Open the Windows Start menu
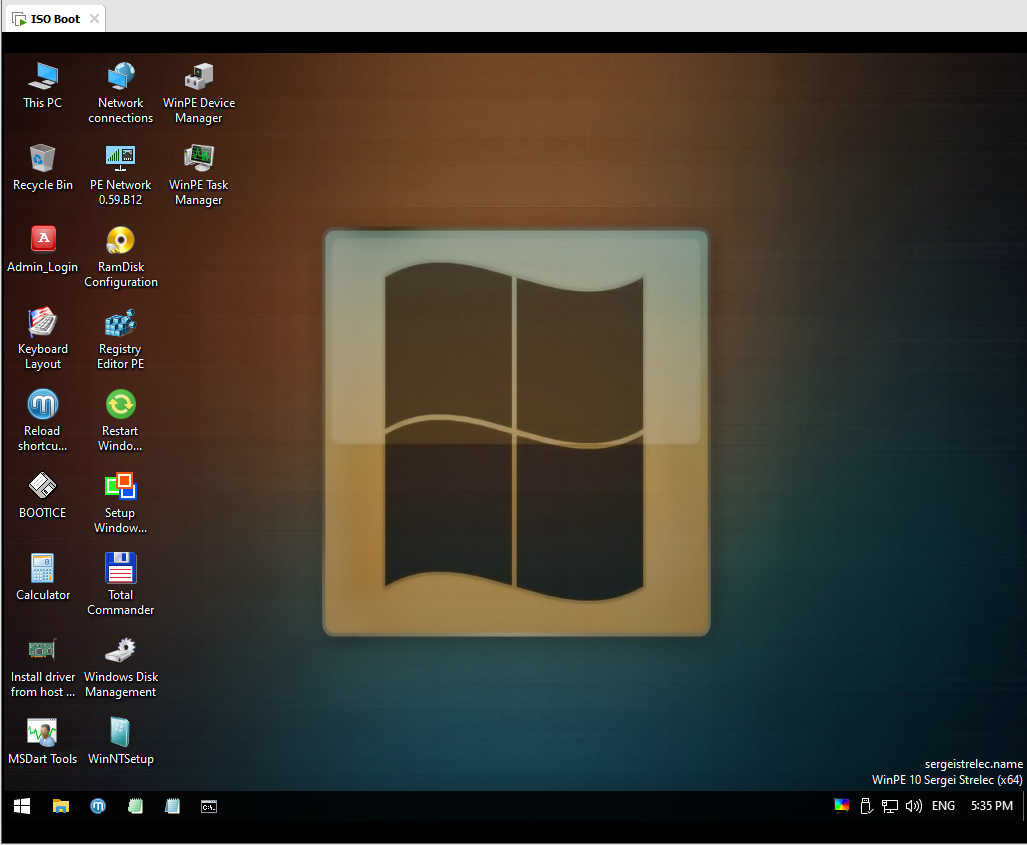This screenshot has height=845, width=1027. coord(22,806)
